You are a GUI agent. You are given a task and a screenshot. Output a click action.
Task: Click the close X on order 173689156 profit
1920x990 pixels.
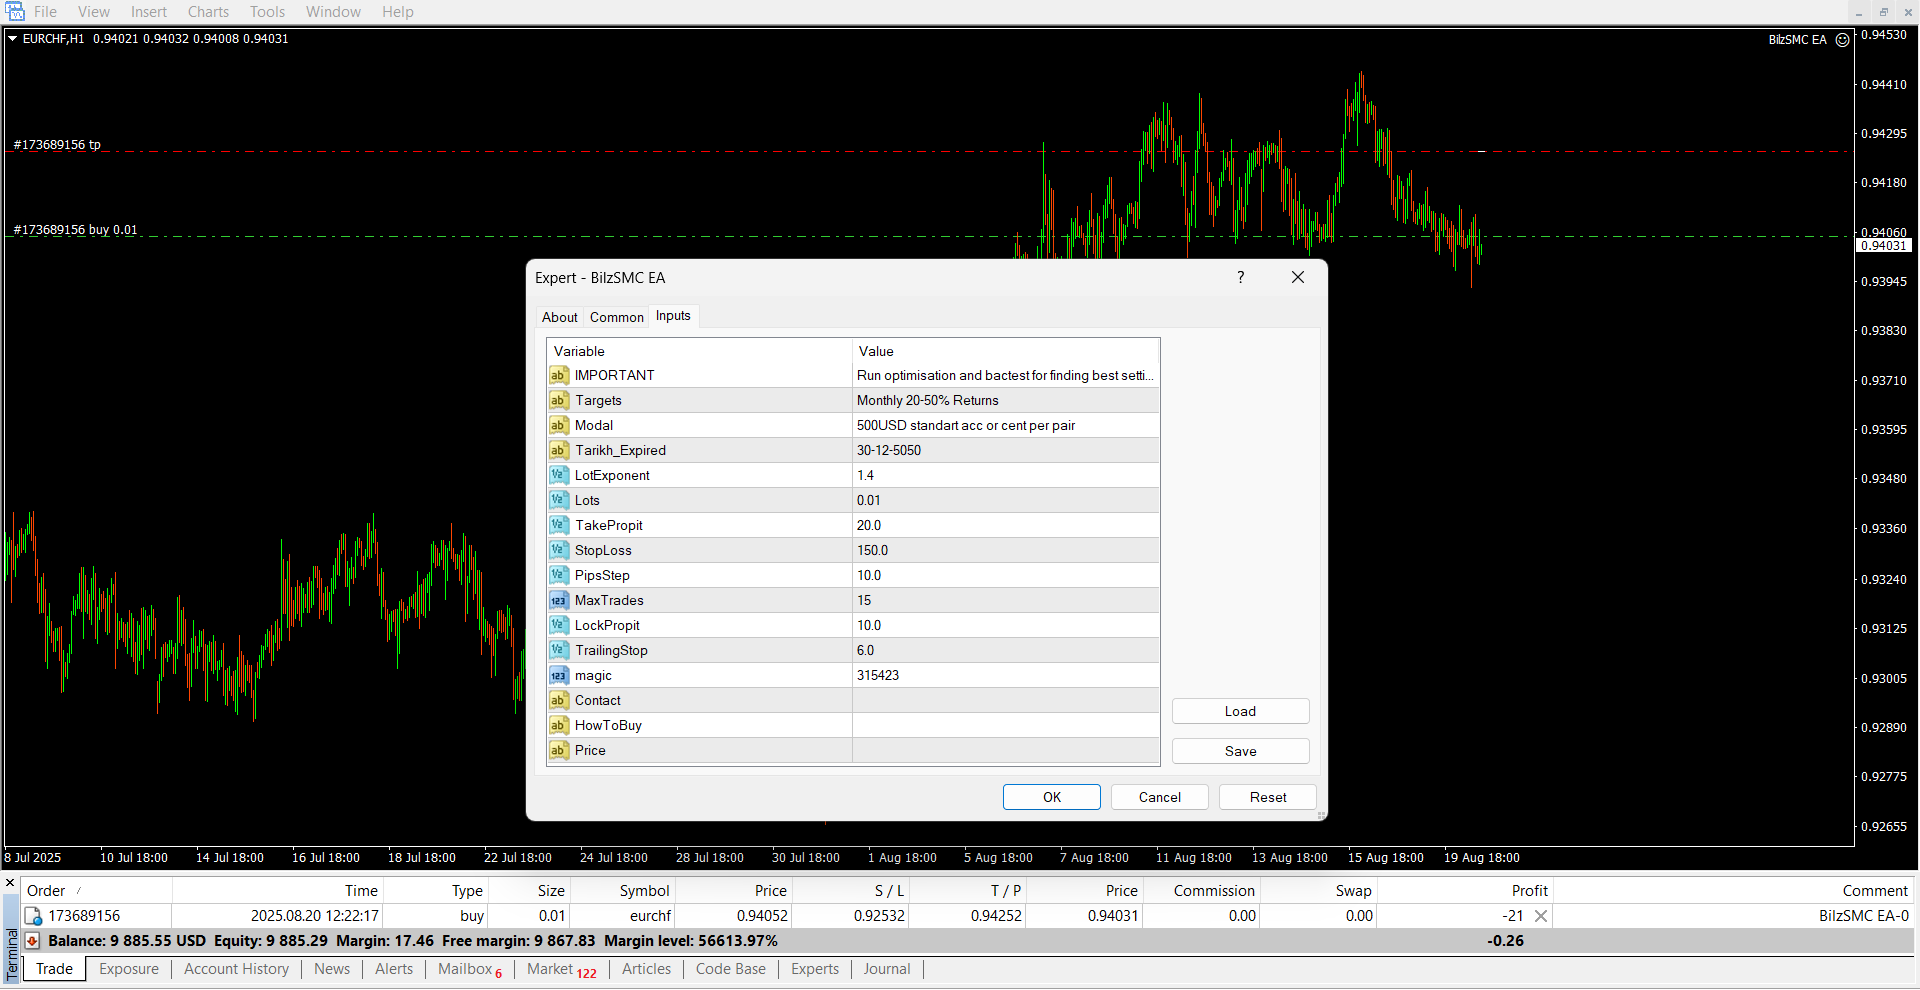pos(1541,916)
